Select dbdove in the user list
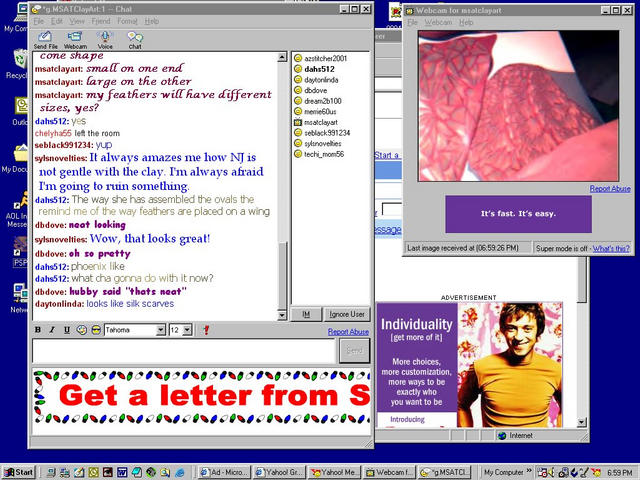 pyautogui.click(x=316, y=90)
